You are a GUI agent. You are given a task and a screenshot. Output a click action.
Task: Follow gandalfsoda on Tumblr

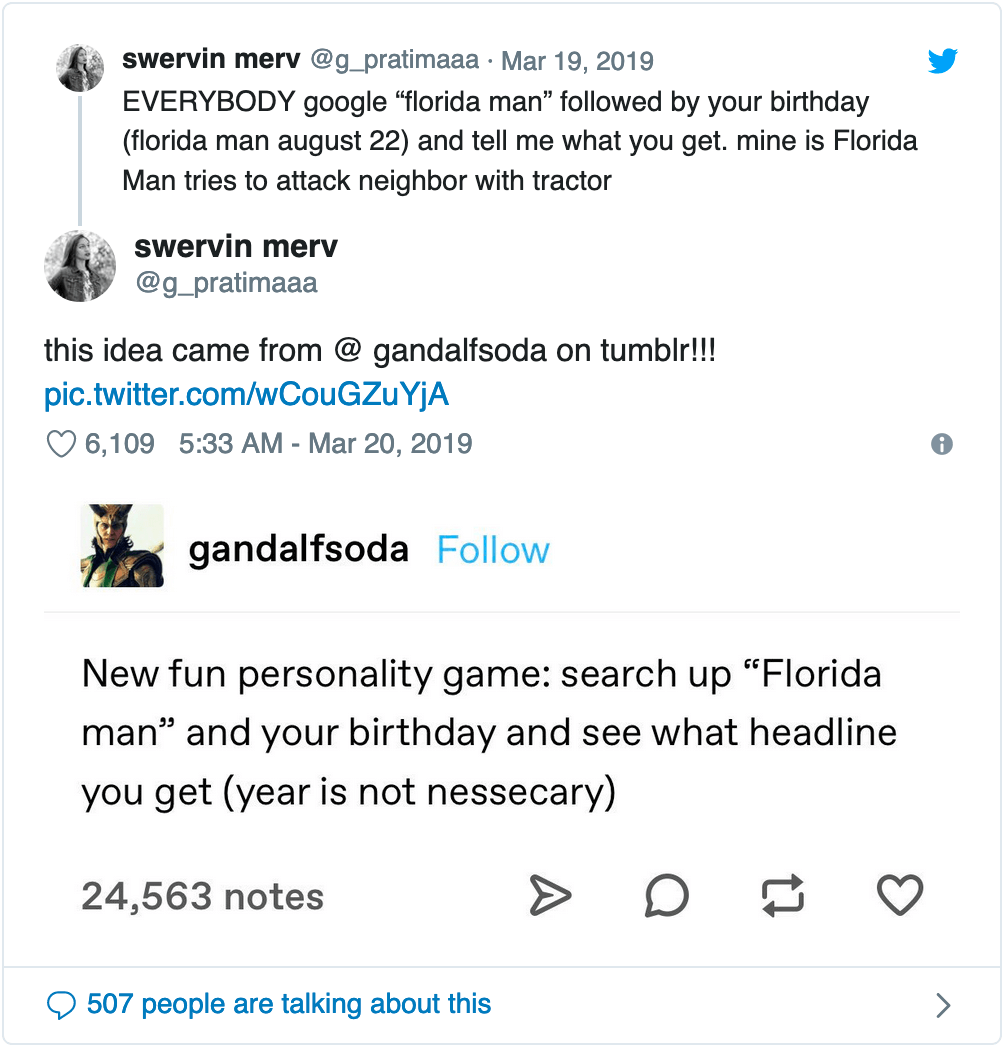tap(493, 550)
